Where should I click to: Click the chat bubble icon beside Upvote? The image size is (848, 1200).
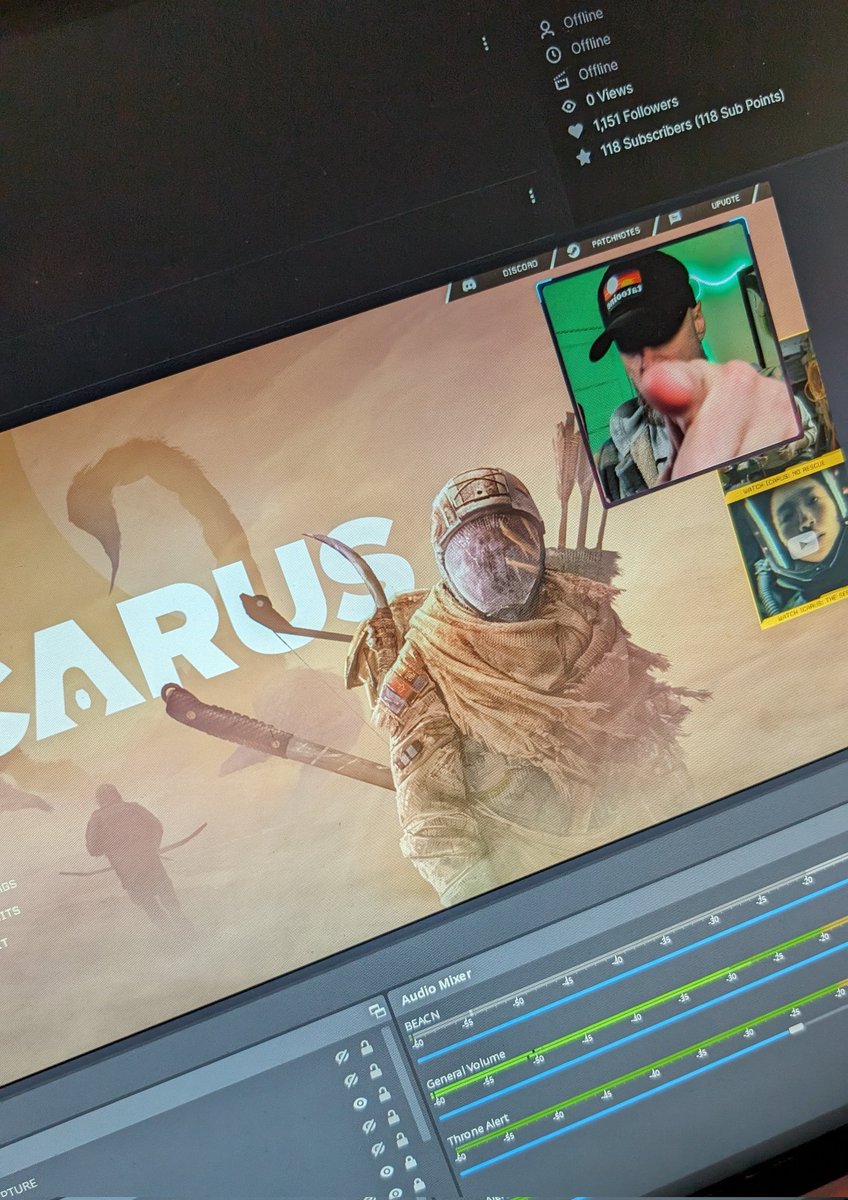tap(675, 216)
